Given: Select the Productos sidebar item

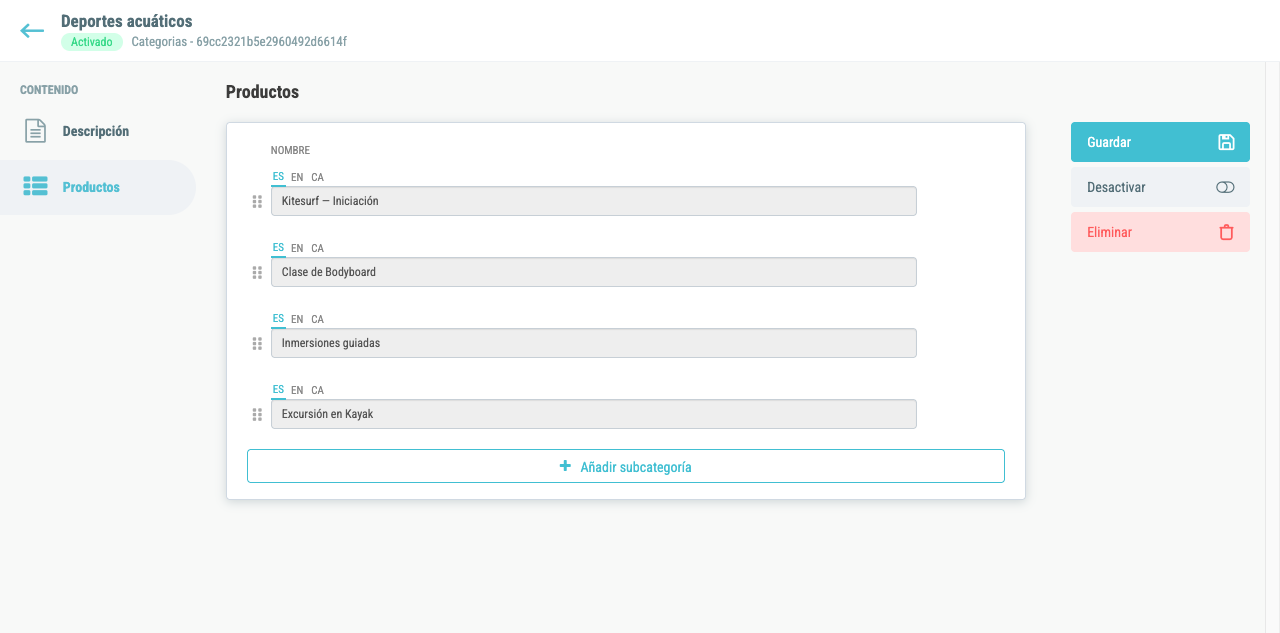Looking at the screenshot, I should [x=98, y=187].
